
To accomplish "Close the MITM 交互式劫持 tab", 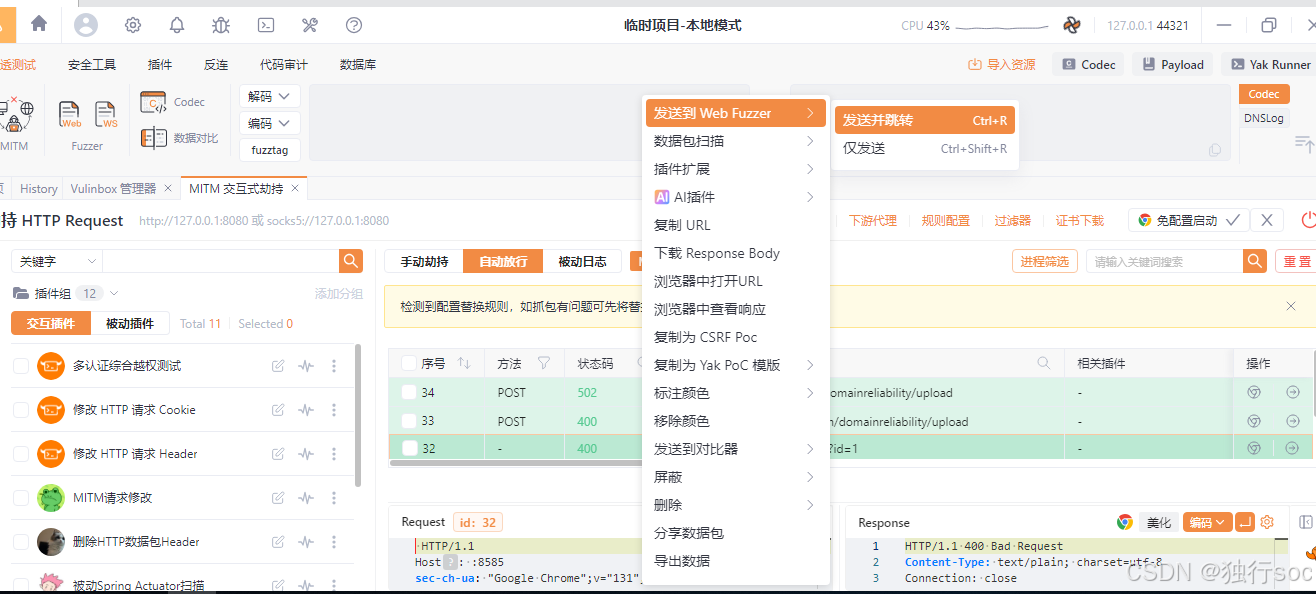I will (295, 188).
